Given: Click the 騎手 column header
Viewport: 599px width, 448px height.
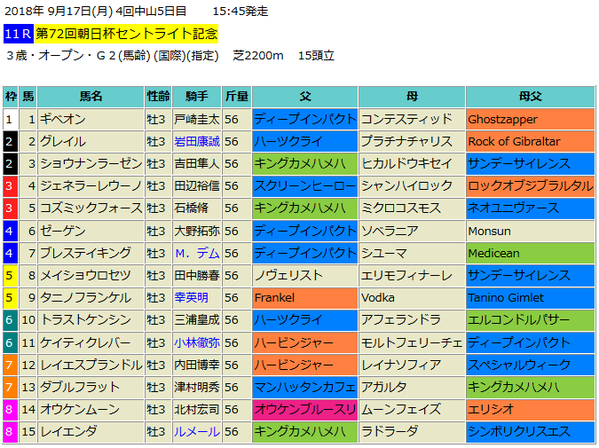Looking at the screenshot, I should coord(197,96).
